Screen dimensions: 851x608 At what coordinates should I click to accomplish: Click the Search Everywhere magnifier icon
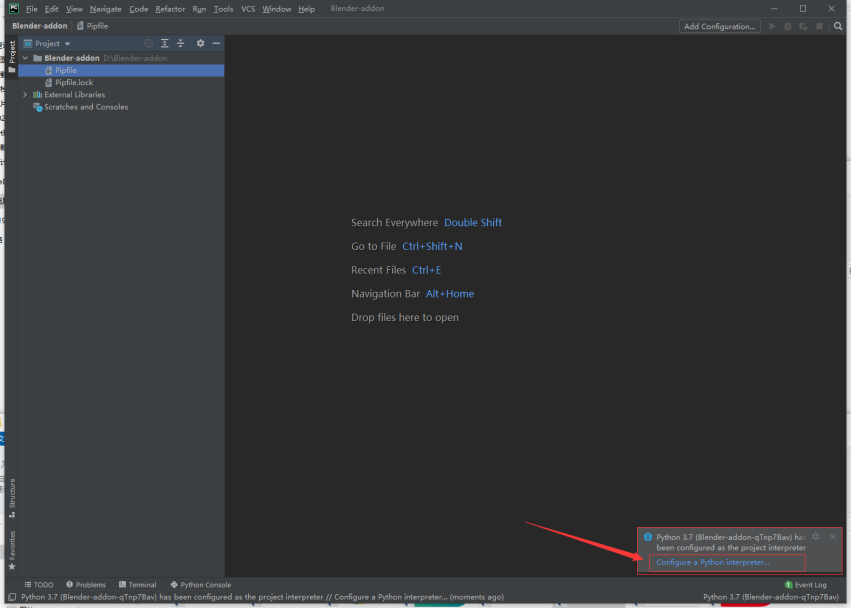838,26
